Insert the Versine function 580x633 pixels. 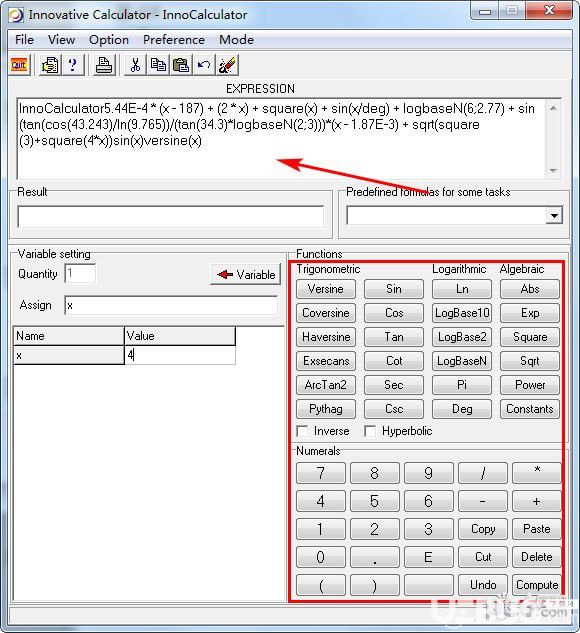point(326,289)
